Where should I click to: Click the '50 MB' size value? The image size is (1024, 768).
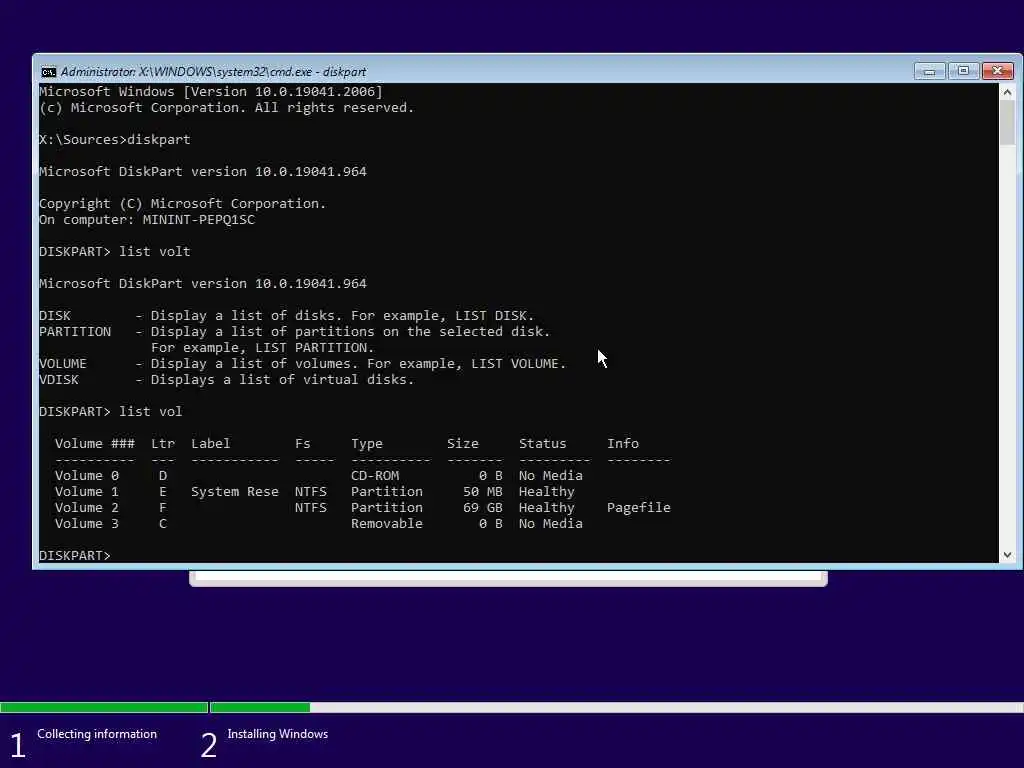pyautogui.click(x=483, y=491)
